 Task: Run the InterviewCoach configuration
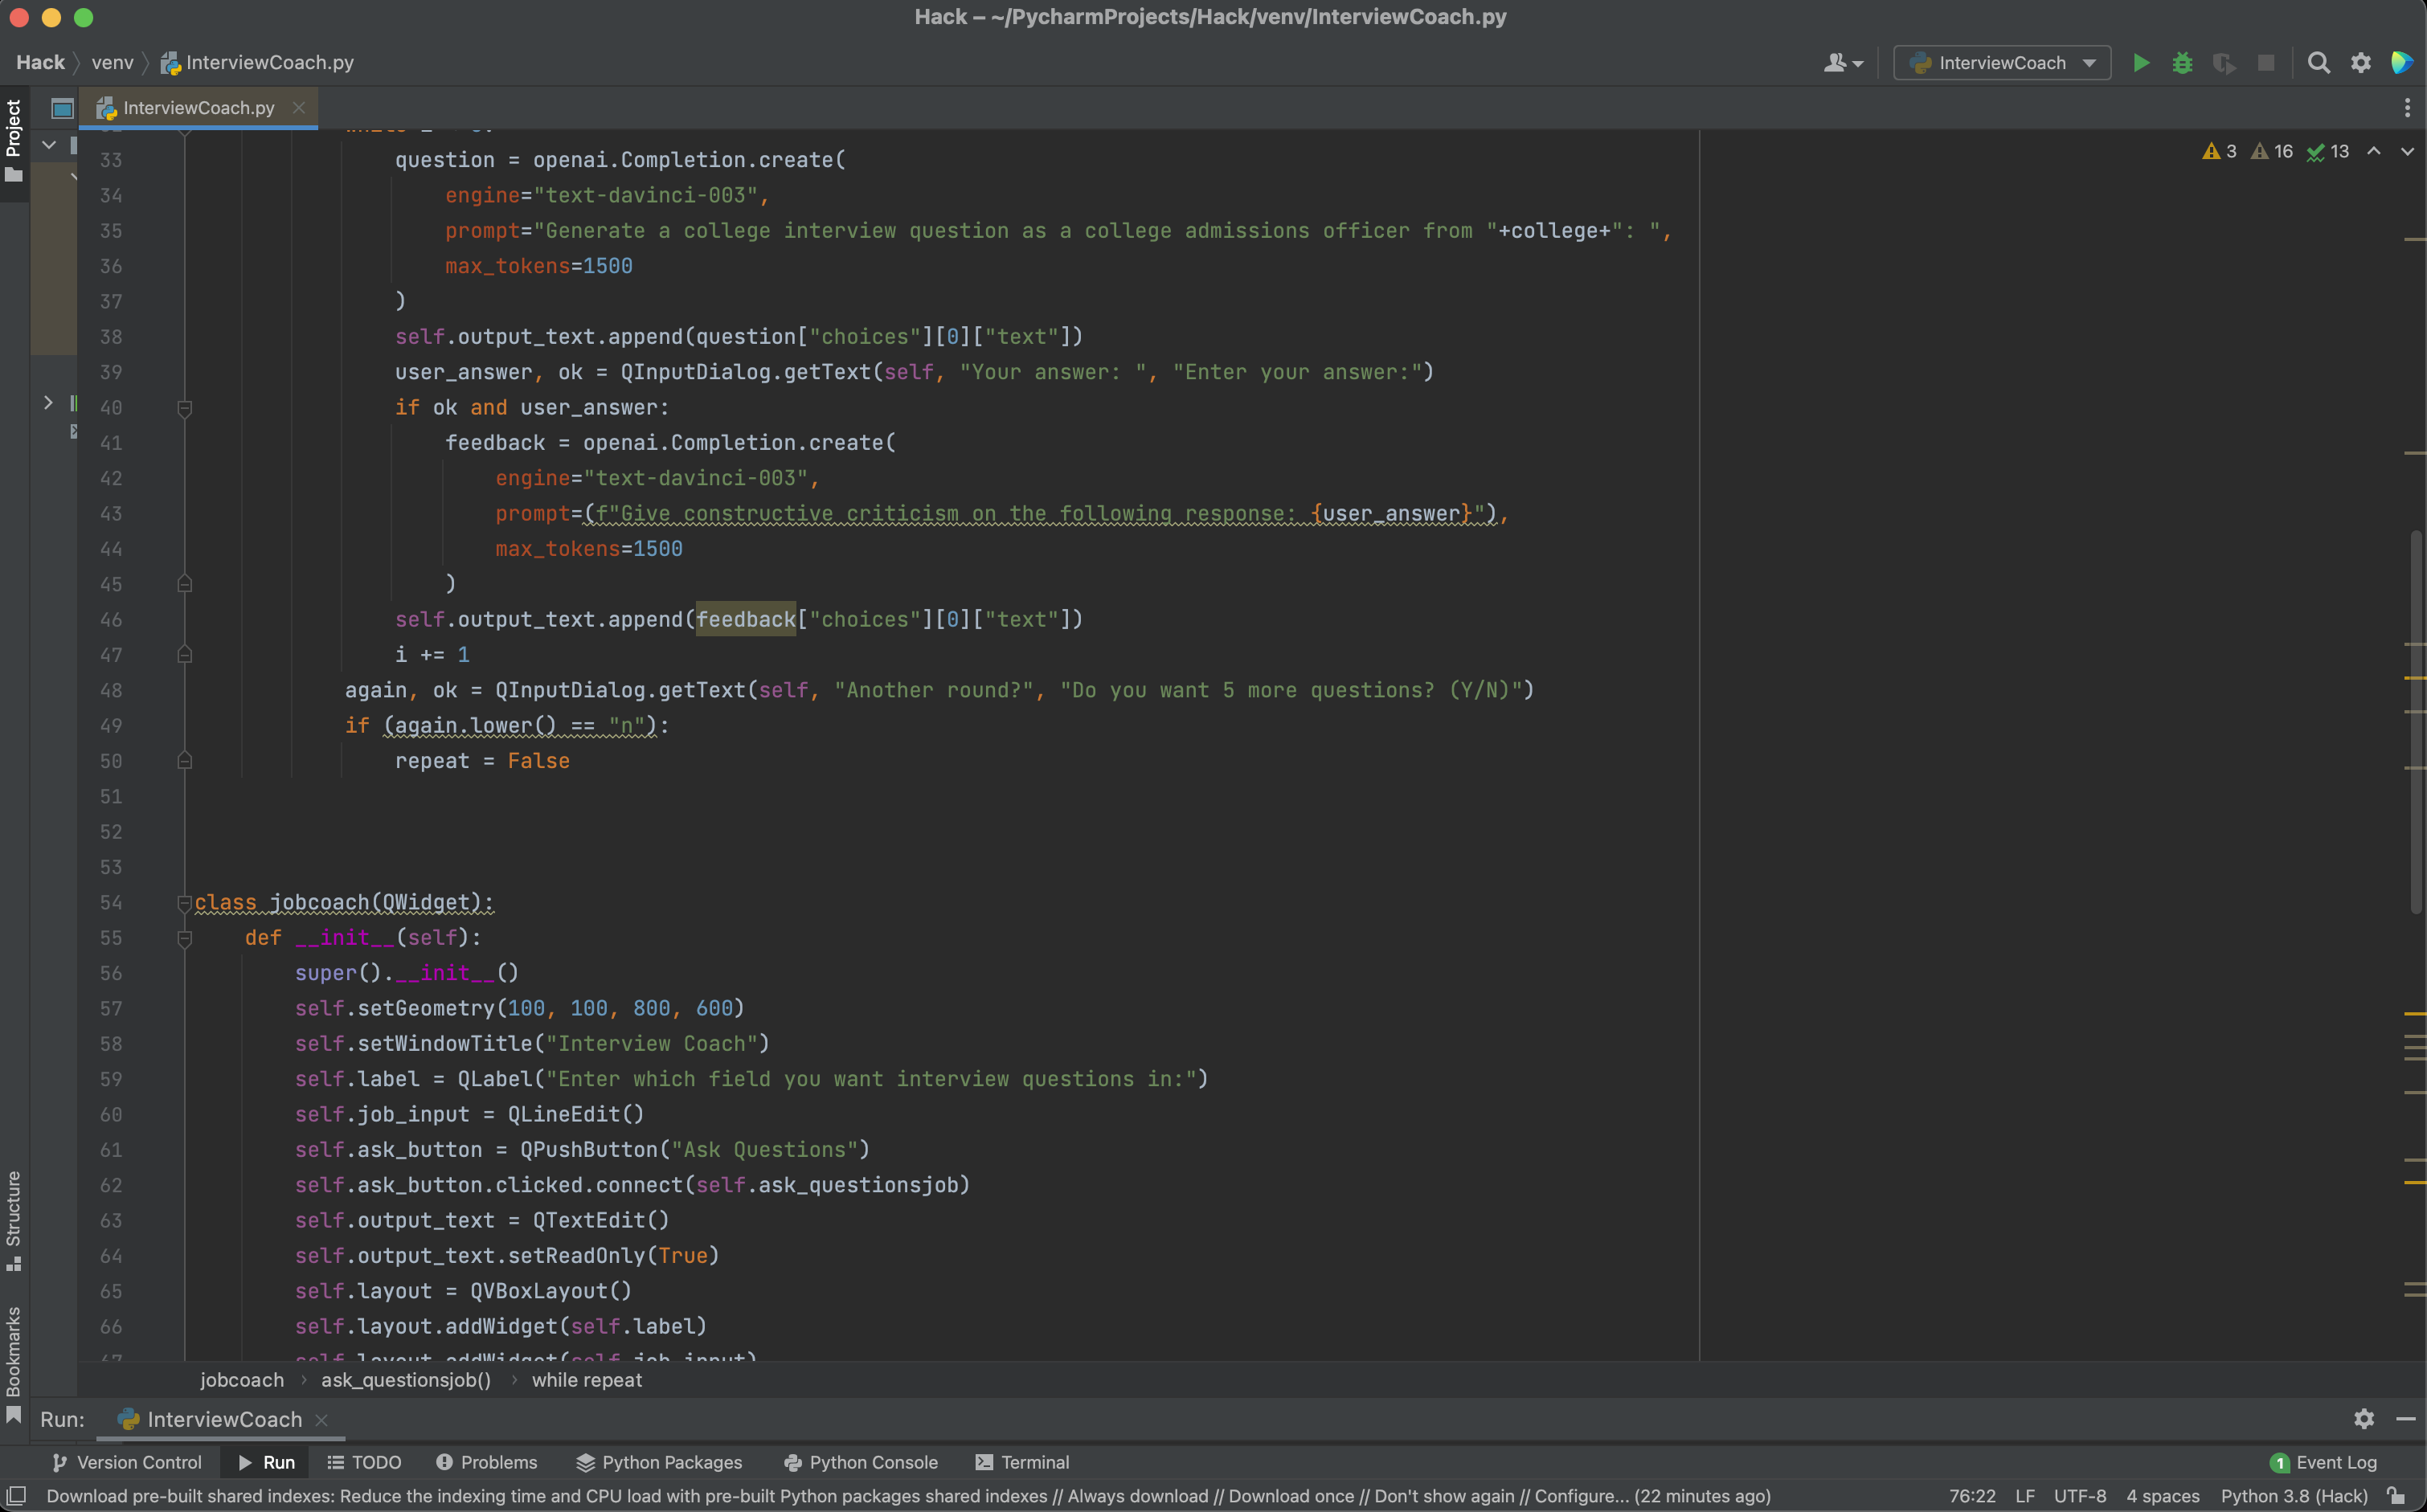click(2140, 63)
